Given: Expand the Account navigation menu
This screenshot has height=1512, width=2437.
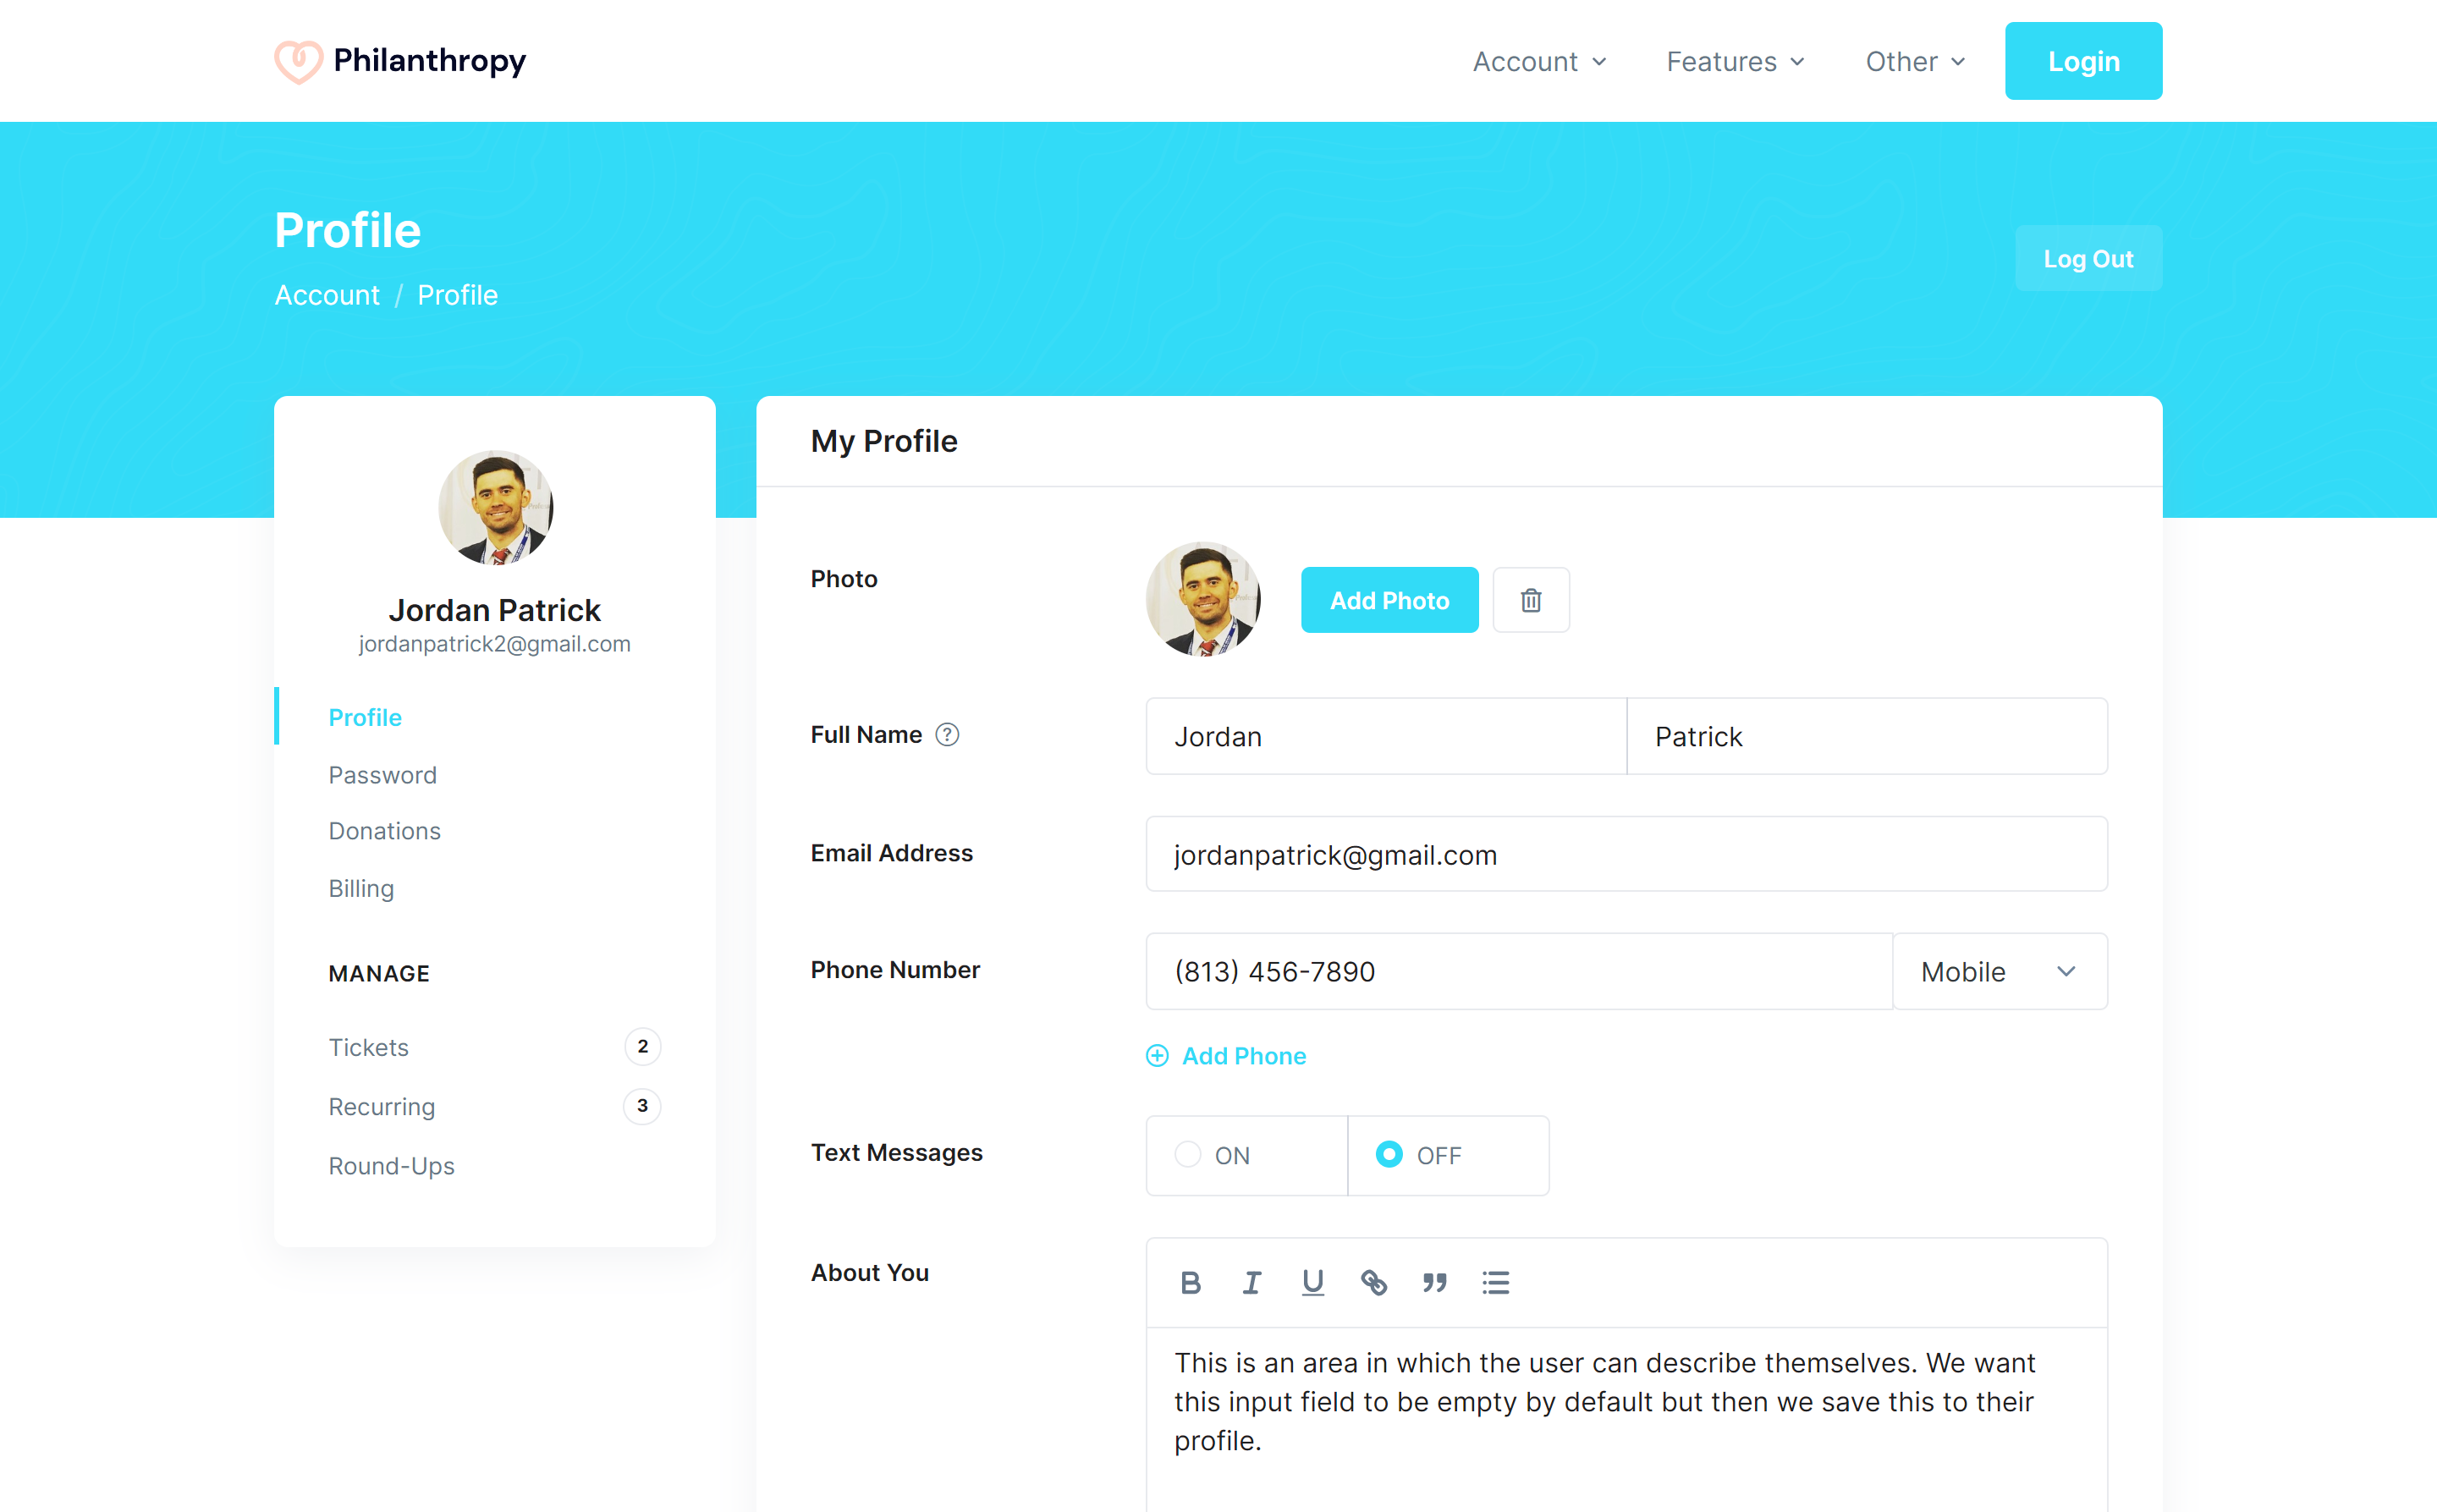Looking at the screenshot, I should pyautogui.click(x=1539, y=62).
